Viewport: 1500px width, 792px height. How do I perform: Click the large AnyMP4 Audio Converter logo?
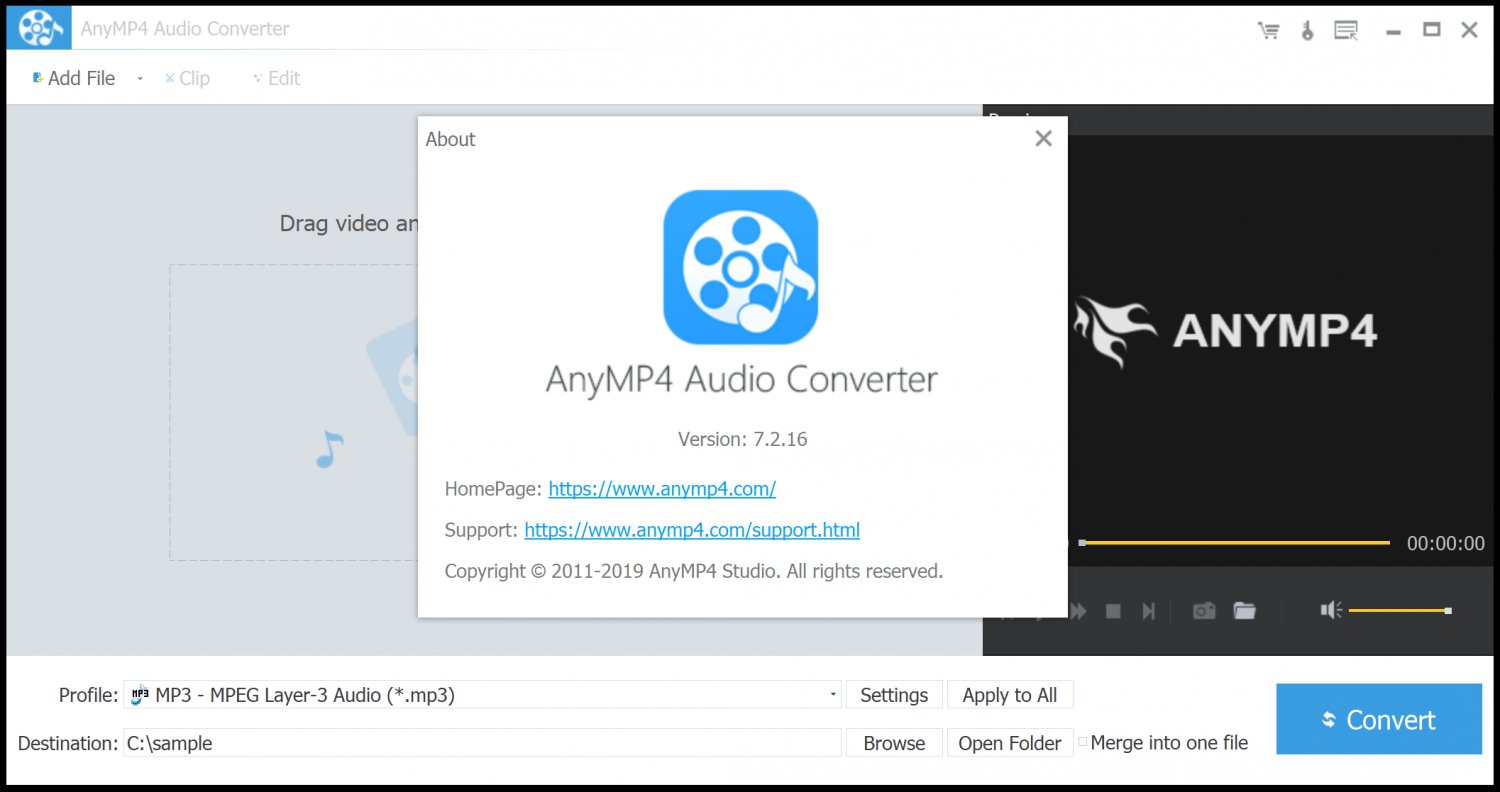741,267
